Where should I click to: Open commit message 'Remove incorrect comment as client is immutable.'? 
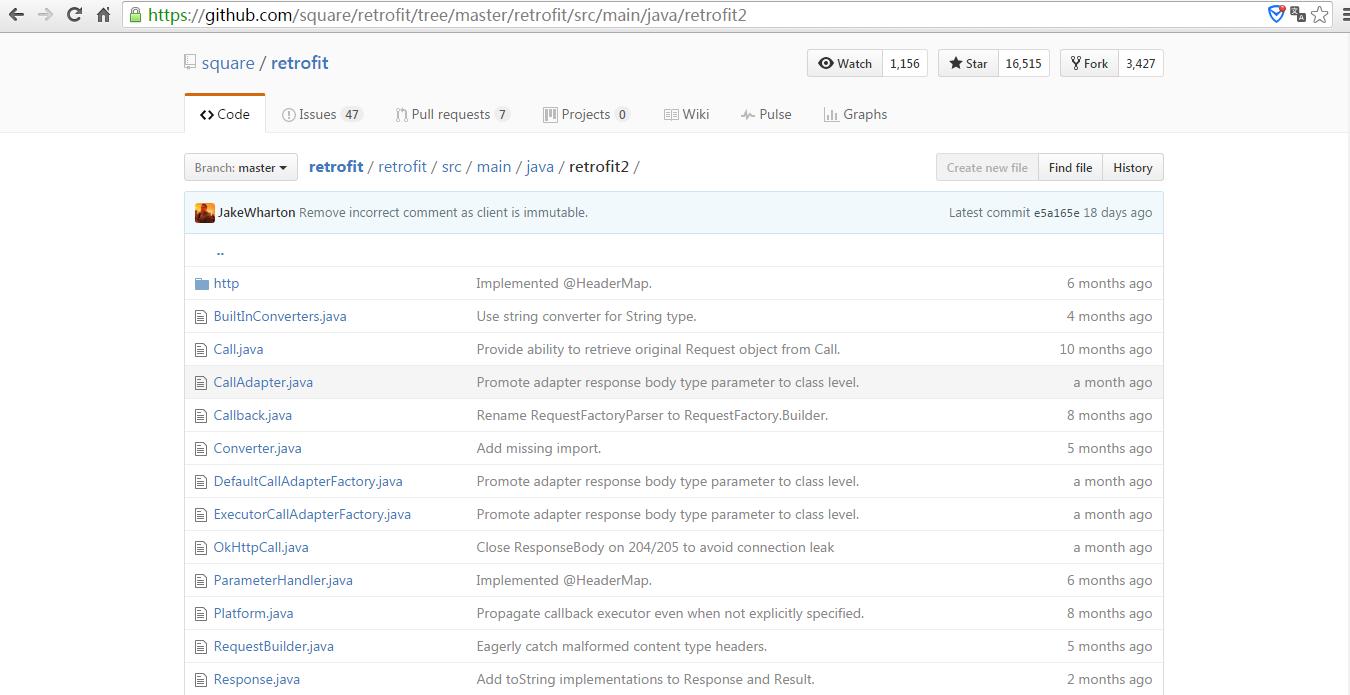[x=443, y=213]
